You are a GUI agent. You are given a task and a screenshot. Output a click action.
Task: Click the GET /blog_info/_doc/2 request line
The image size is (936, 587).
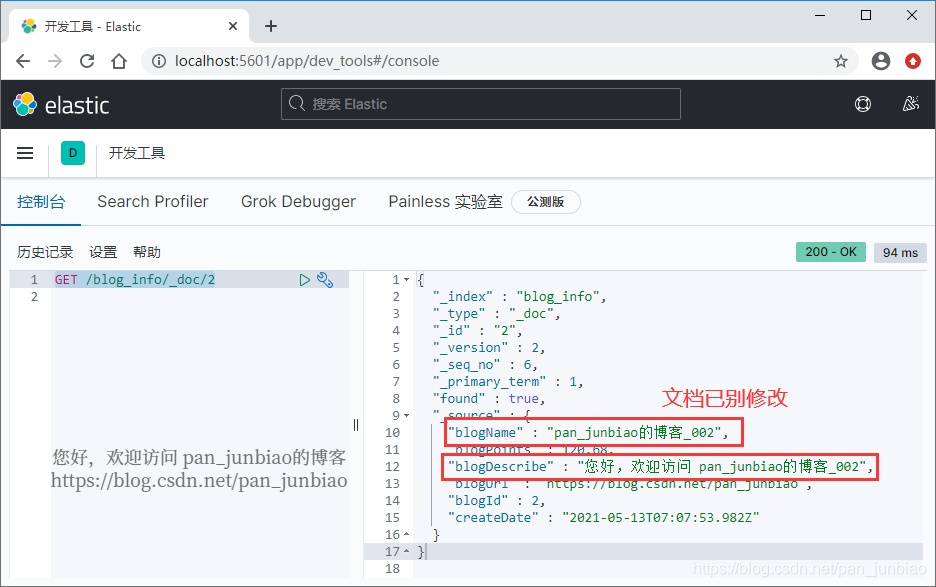pyautogui.click(x=135, y=279)
